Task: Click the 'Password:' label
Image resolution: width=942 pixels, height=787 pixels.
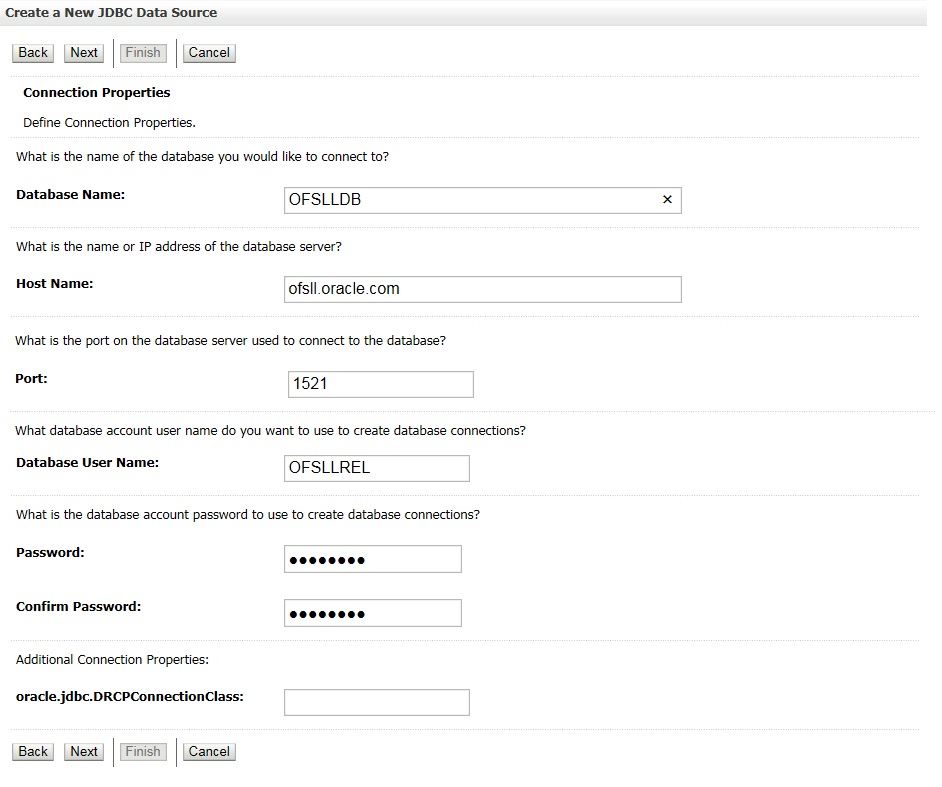Action: tap(50, 553)
